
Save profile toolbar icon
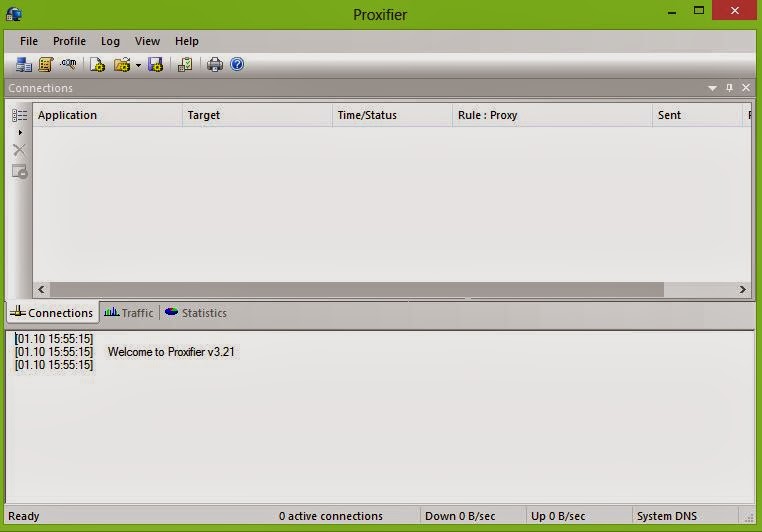156,64
